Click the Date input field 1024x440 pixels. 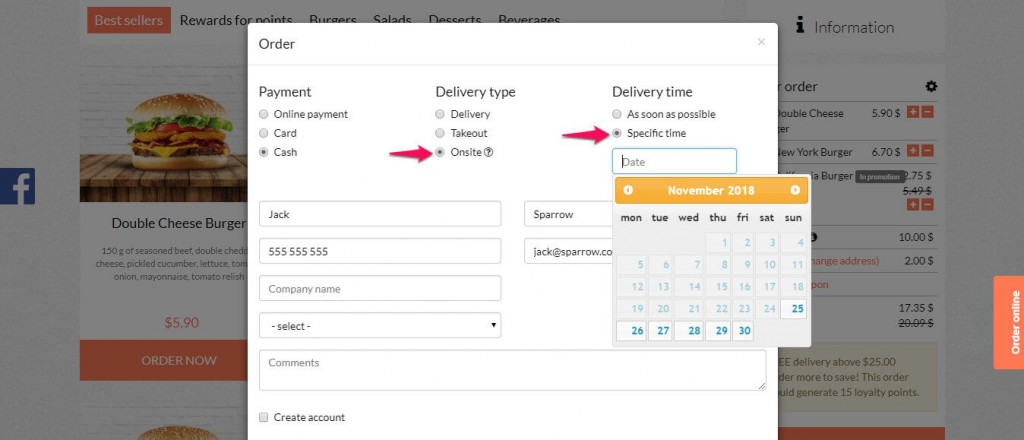click(674, 161)
